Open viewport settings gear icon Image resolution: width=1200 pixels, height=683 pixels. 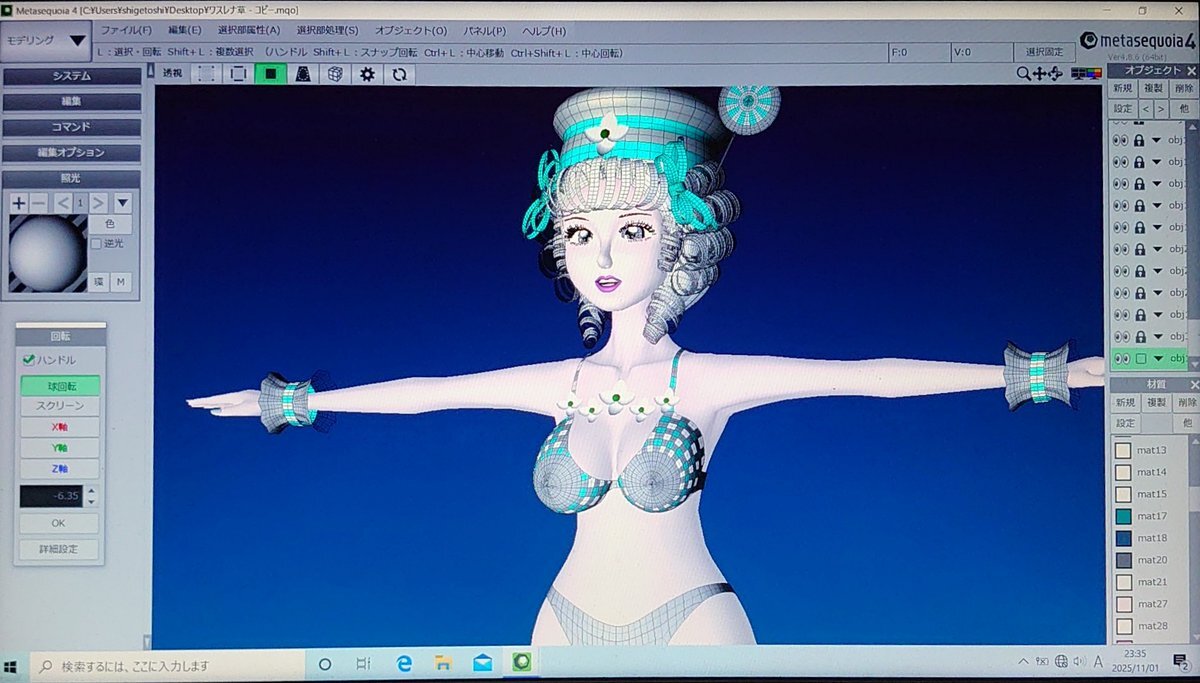[x=367, y=73]
